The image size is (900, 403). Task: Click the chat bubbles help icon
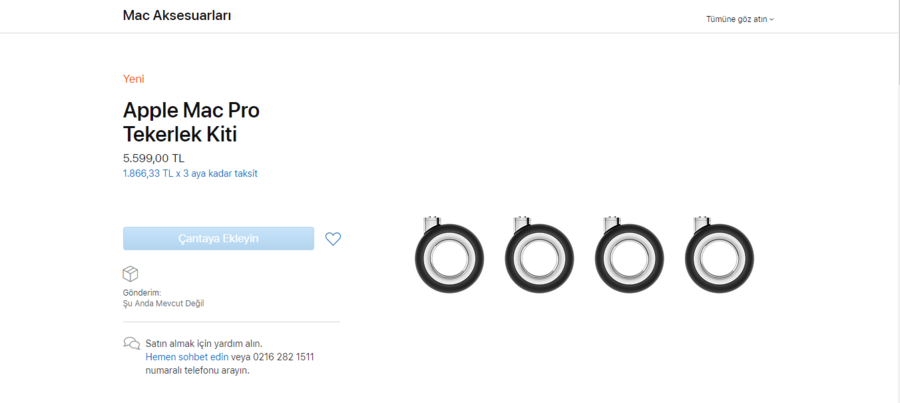pyautogui.click(x=131, y=343)
